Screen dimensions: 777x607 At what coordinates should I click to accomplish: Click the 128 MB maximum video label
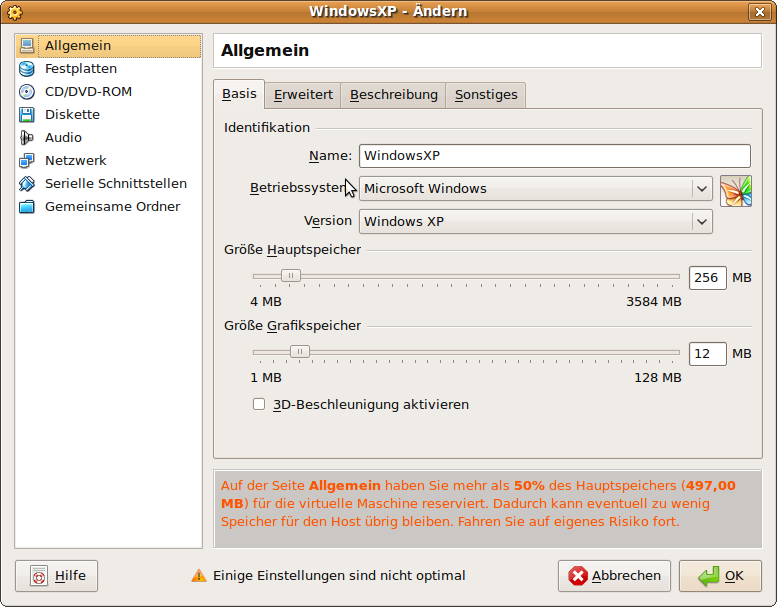[x=658, y=378]
